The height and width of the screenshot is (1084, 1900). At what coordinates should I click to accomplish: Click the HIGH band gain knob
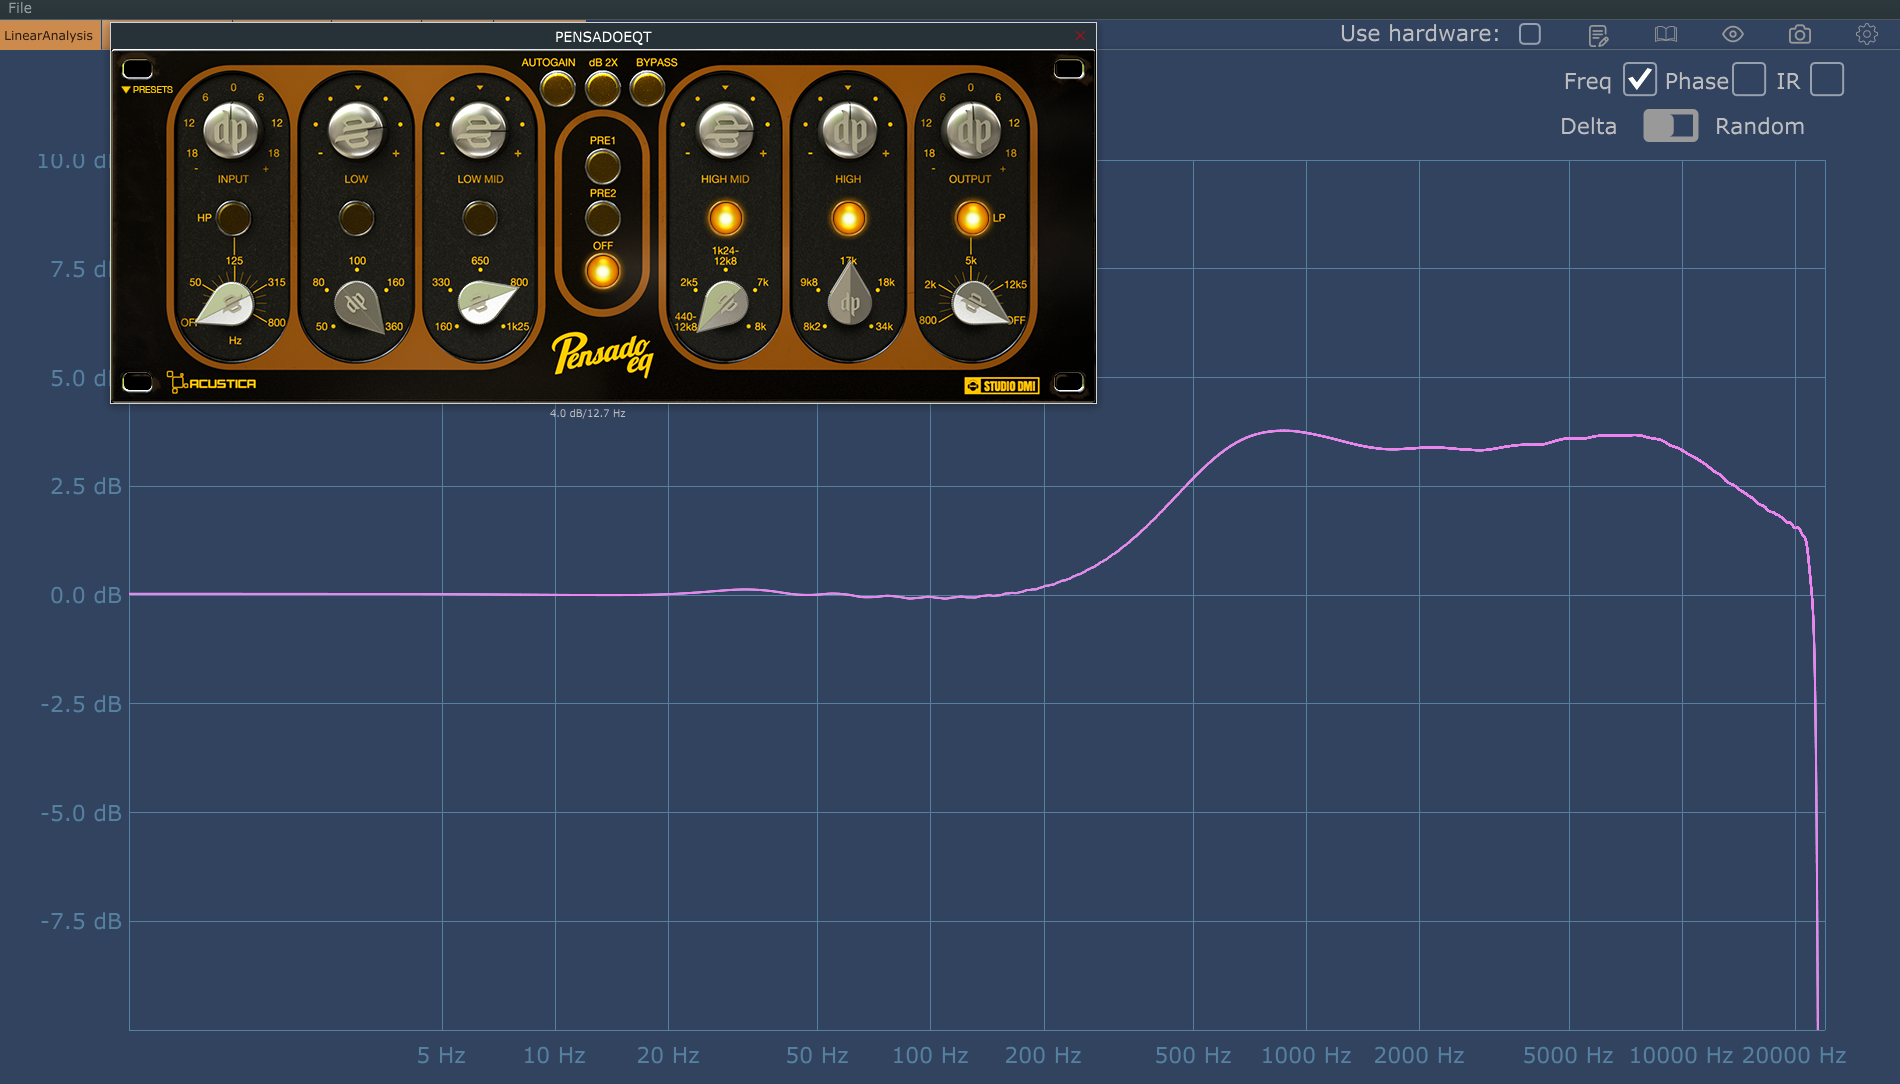coord(848,131)
